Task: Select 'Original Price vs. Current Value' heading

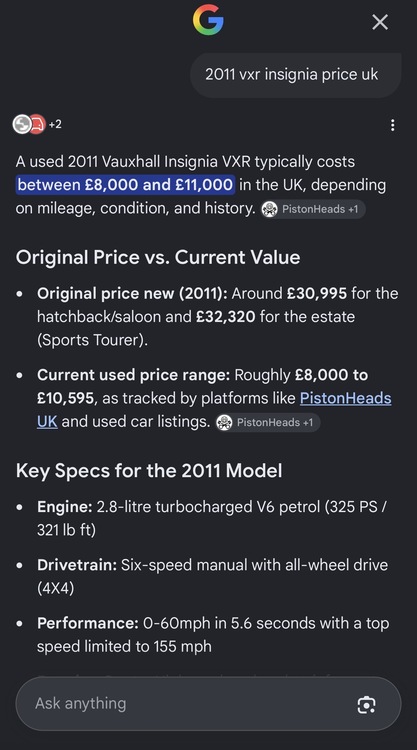Action: click(158, 257)
